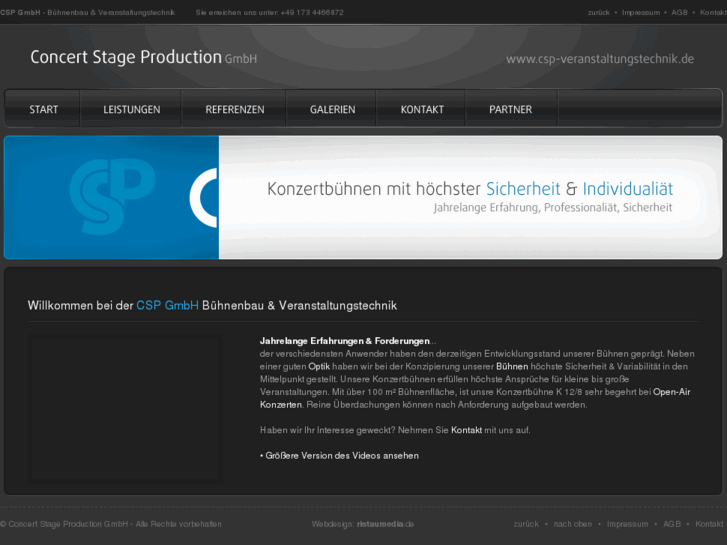
Task: Open AGB link in the top bar
Action: pos(679,13)
